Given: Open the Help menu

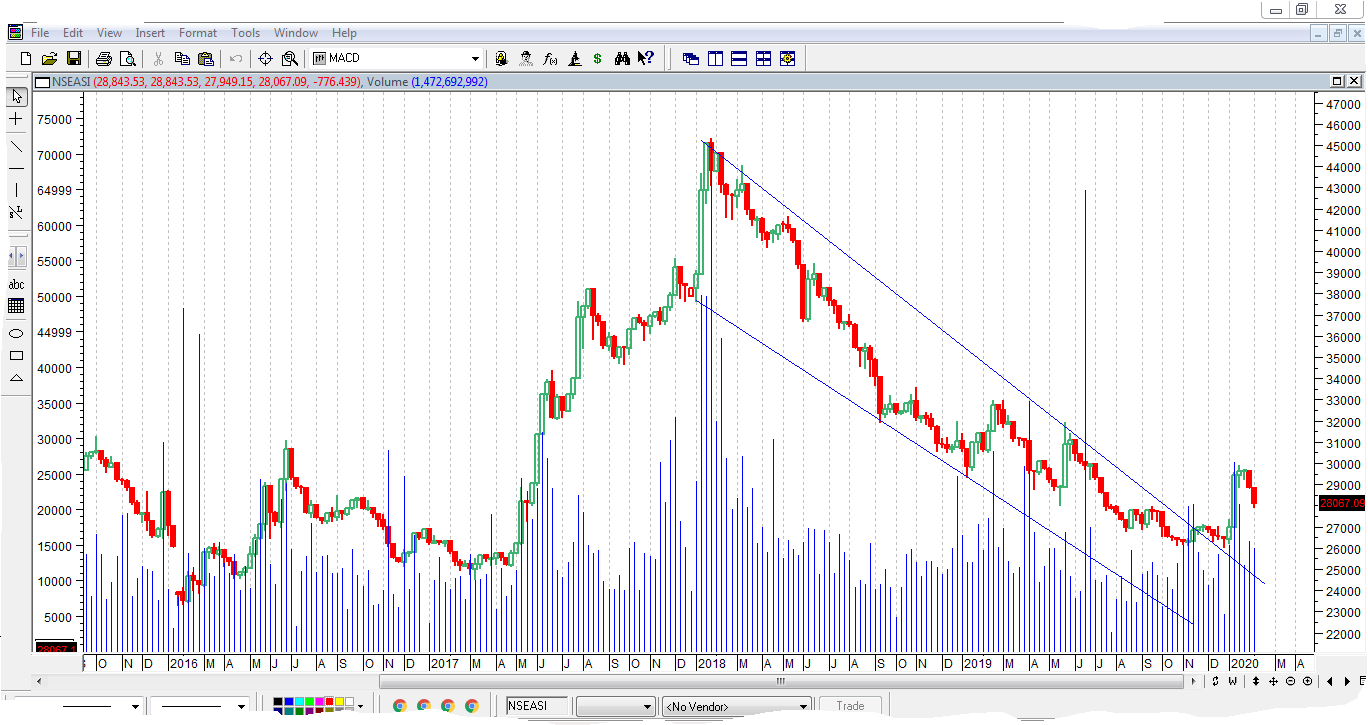Looking at the screenshot, I should 344,33.
